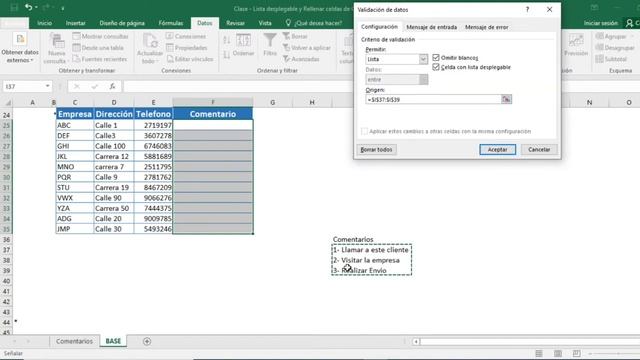640x360 pixels.
Task: Click the range selector icon in Origen field
Action: (x=506, y=99)
